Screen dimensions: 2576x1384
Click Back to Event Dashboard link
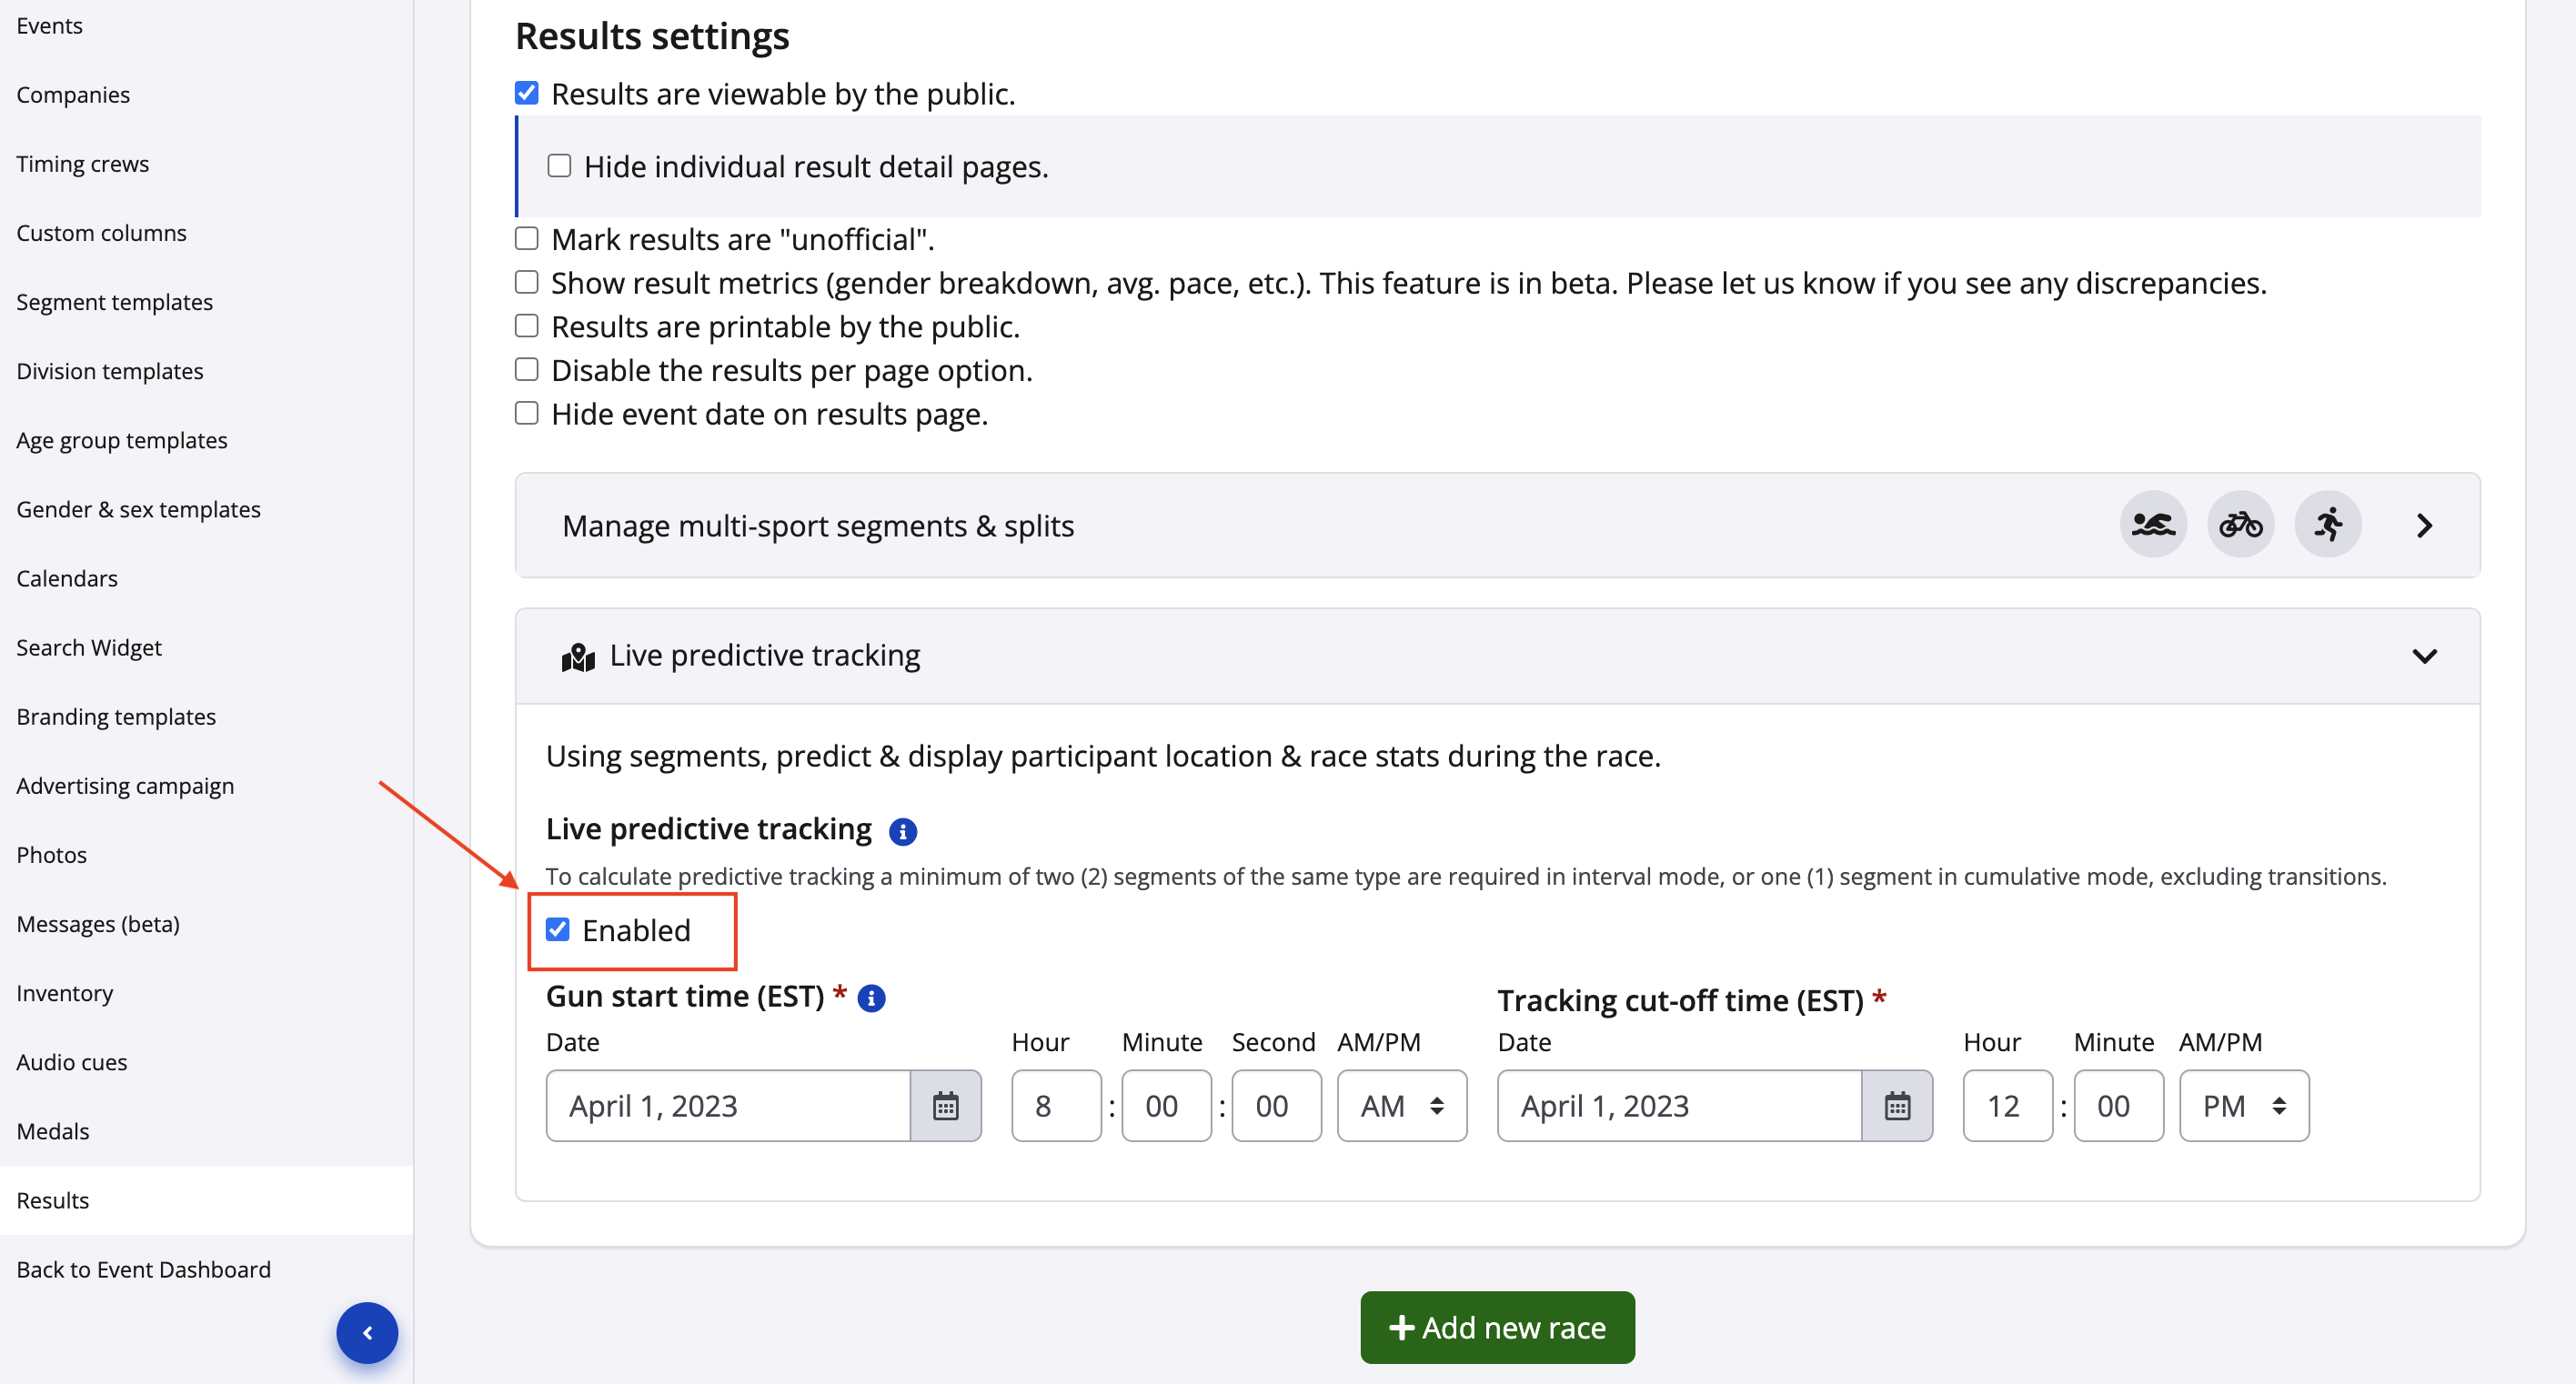tap(143, 1269)
